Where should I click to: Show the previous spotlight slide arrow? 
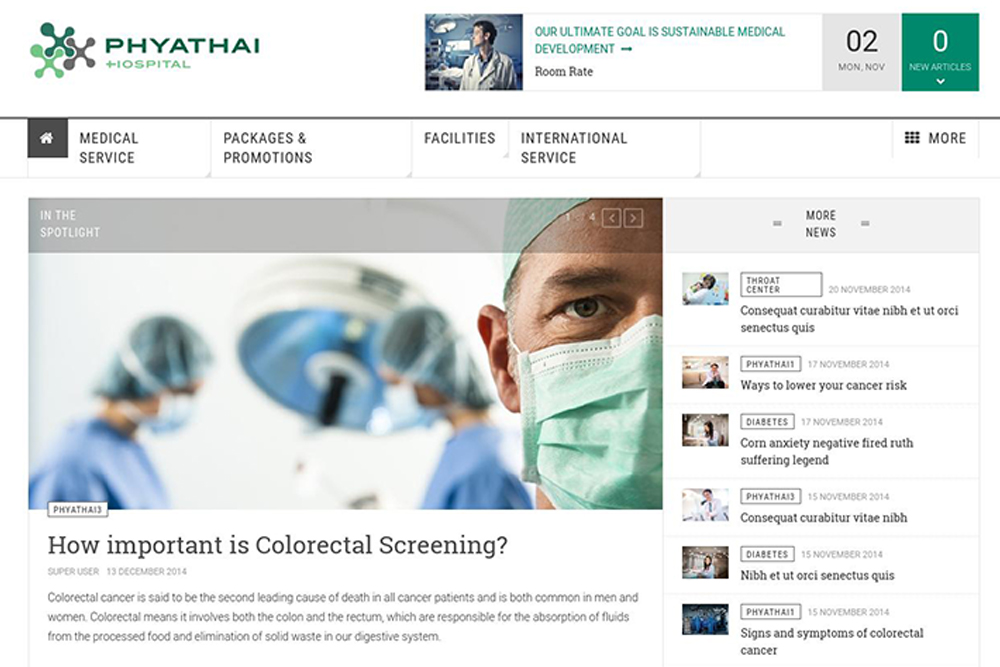(x=611, y=218)
